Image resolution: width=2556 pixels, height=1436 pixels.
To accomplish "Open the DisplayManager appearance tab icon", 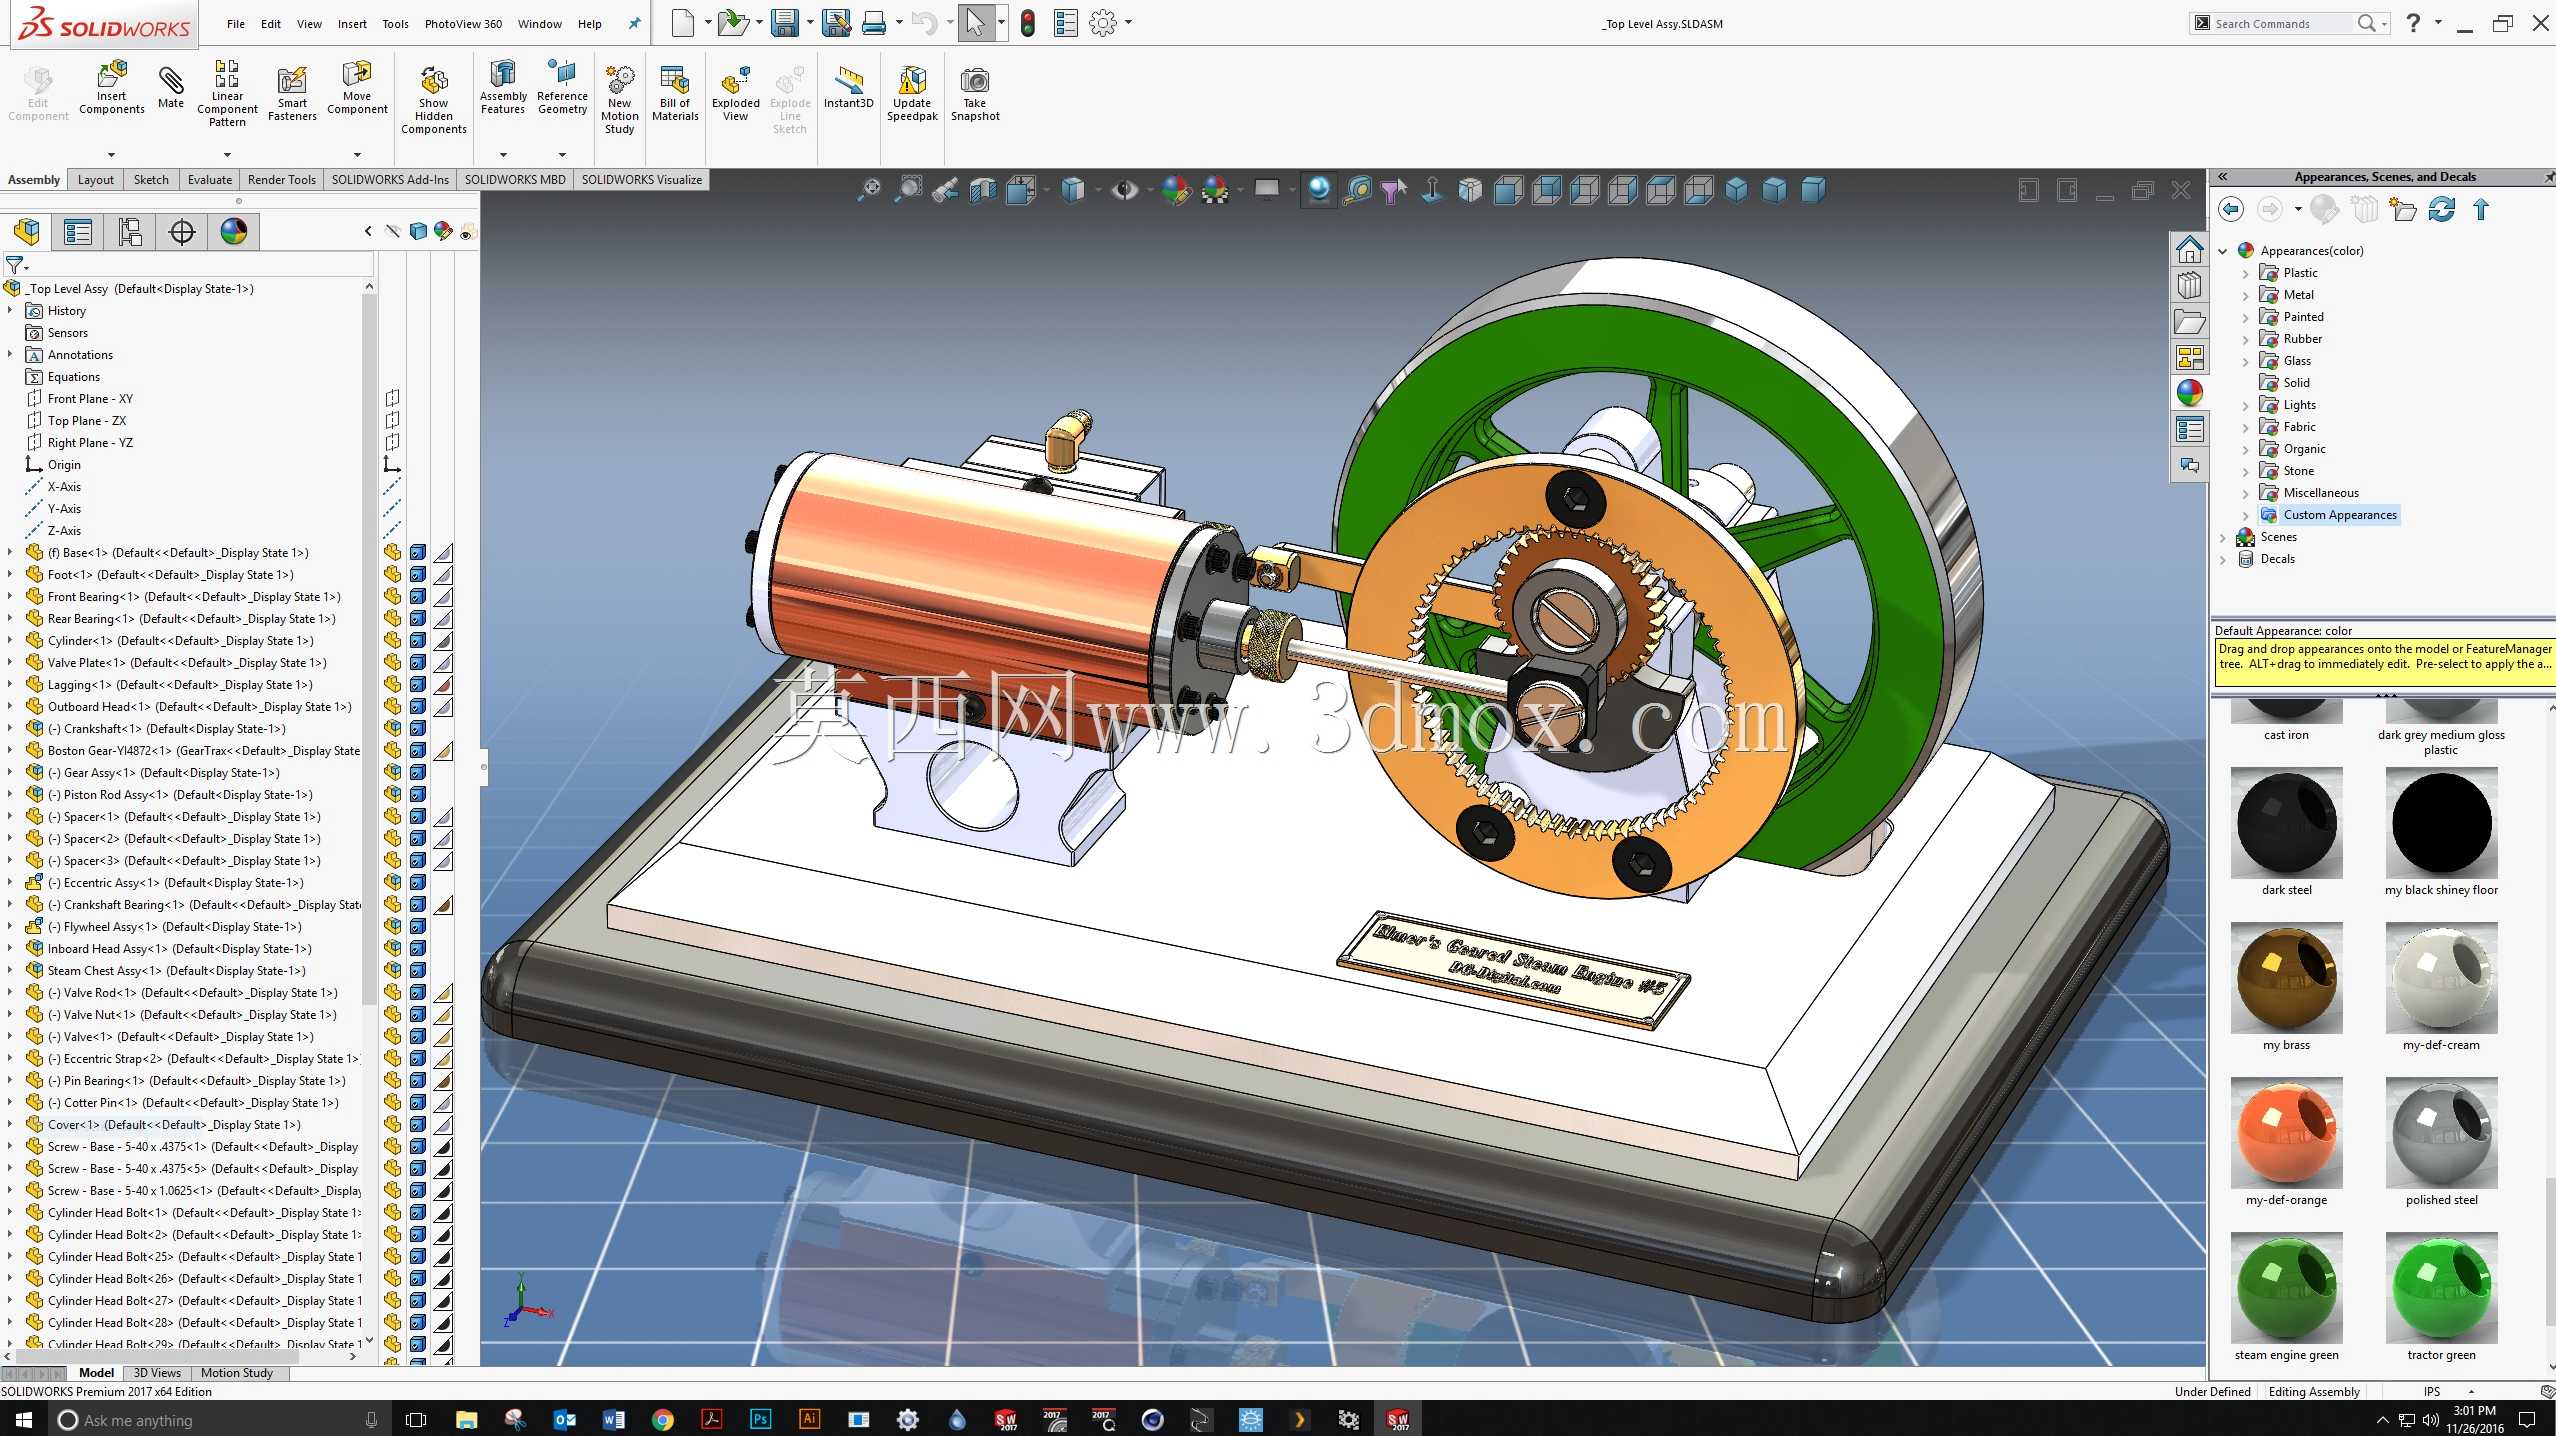I will tap(234, 232).
